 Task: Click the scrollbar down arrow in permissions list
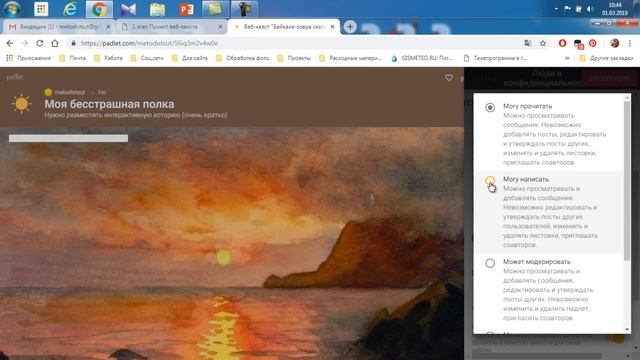pos(627,330)
